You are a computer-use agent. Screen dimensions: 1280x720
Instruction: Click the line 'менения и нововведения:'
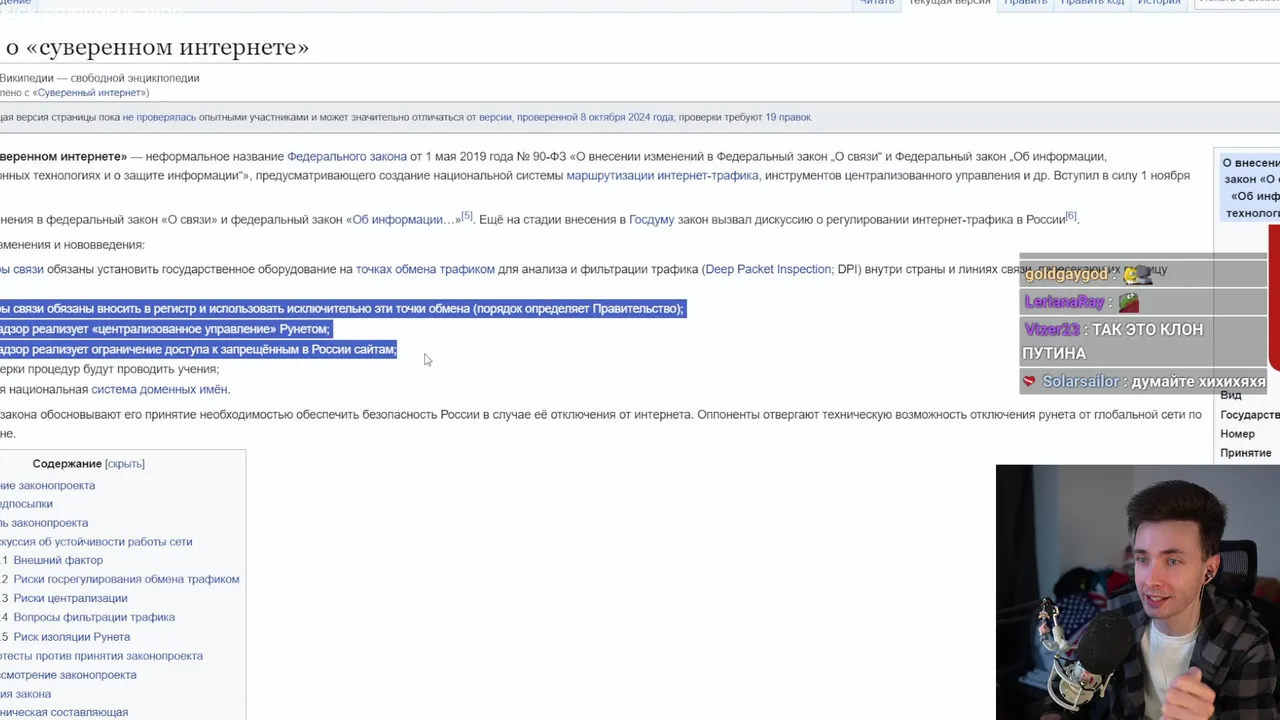coord(72,245)
